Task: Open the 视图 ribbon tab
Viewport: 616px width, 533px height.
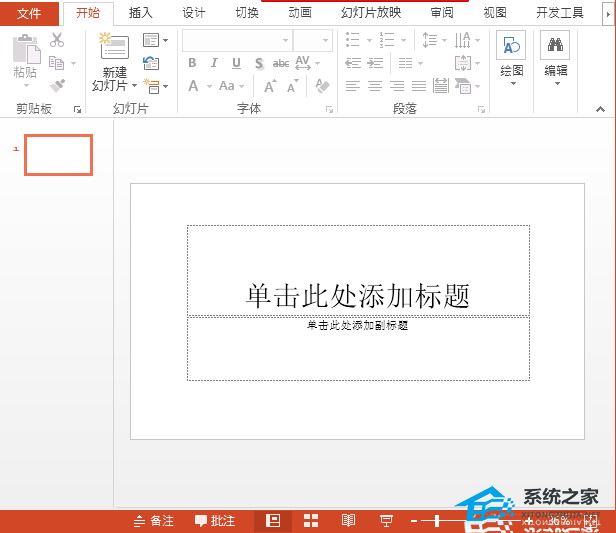Action: pos(495,13)
